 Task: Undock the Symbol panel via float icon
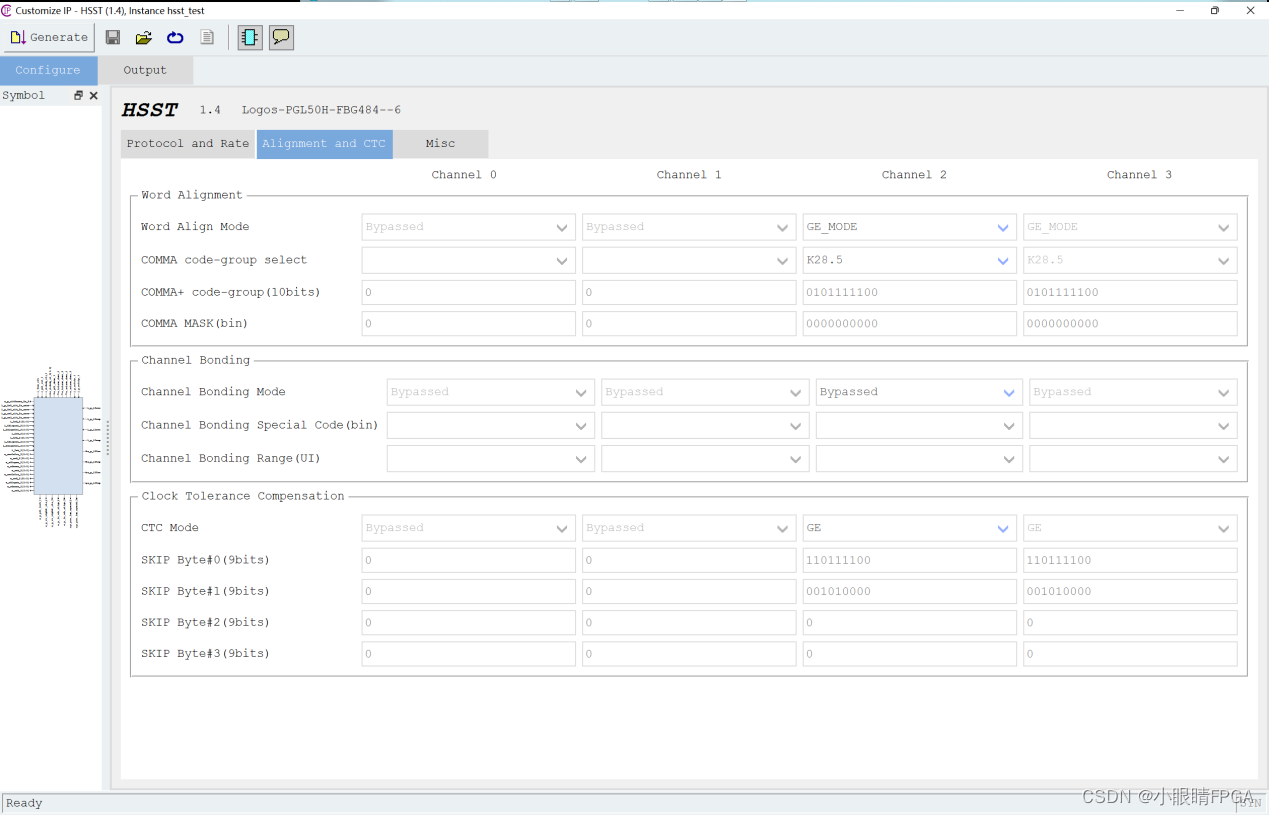(79, 95)
